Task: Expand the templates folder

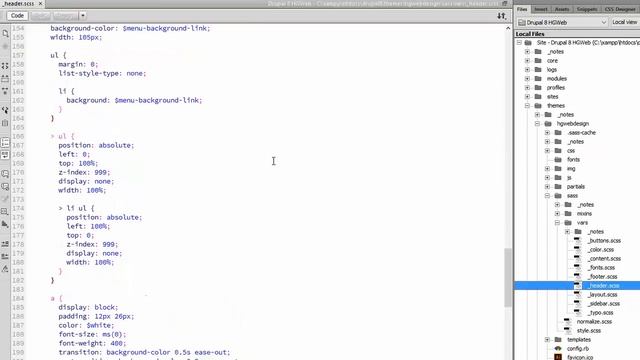Action: [547, 340]
